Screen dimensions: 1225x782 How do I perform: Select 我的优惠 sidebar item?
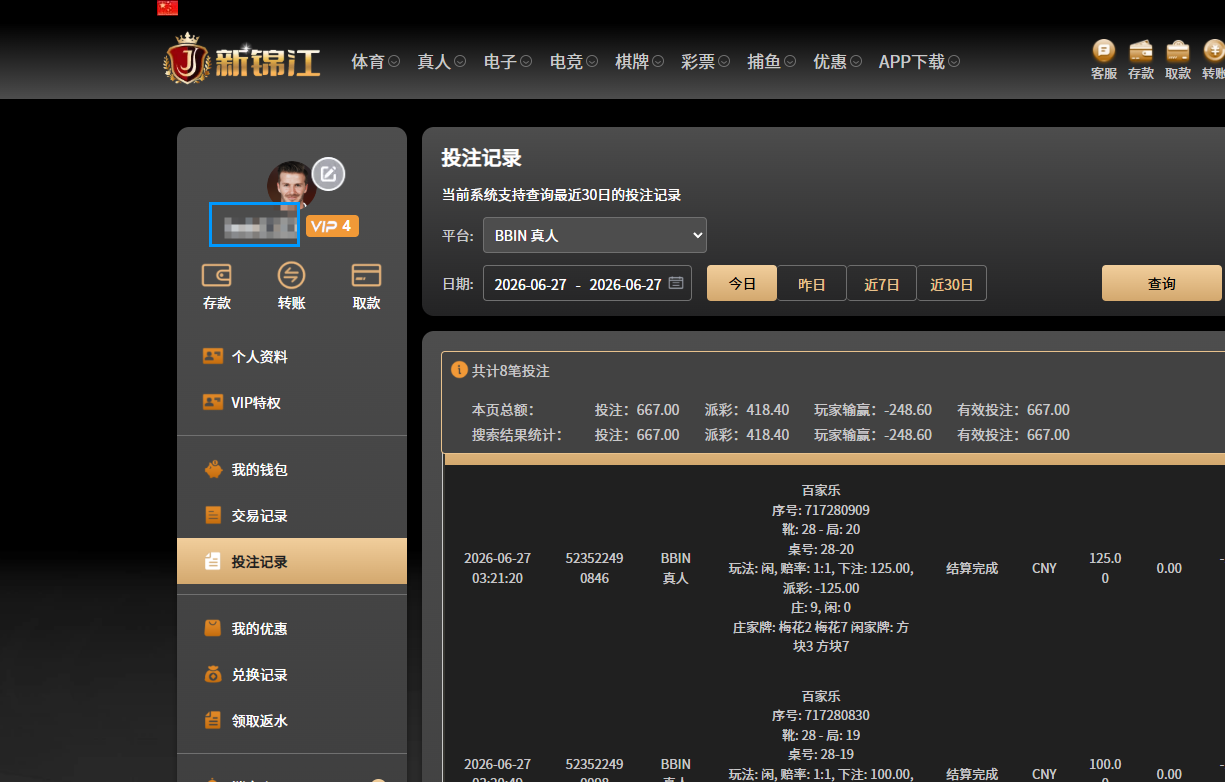pyautogui.click(x=292, y=628)
